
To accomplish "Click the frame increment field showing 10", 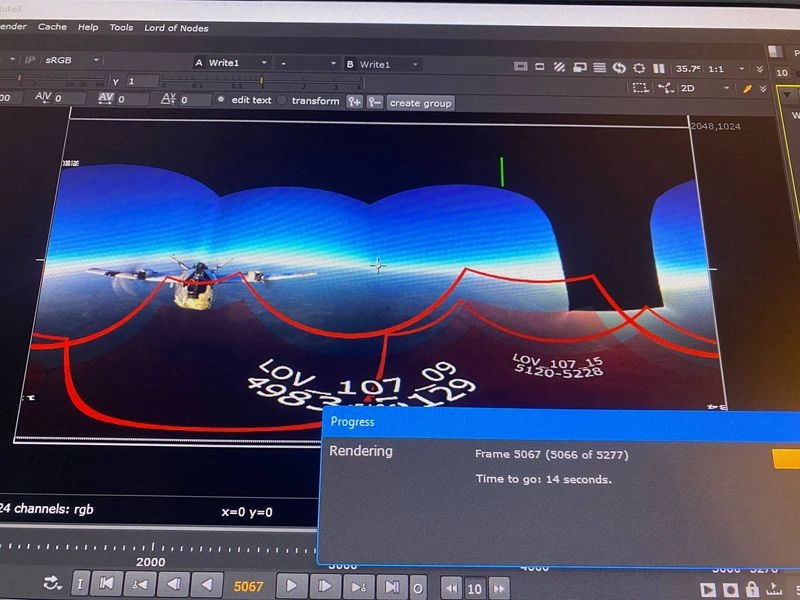I will coord(475,589).
